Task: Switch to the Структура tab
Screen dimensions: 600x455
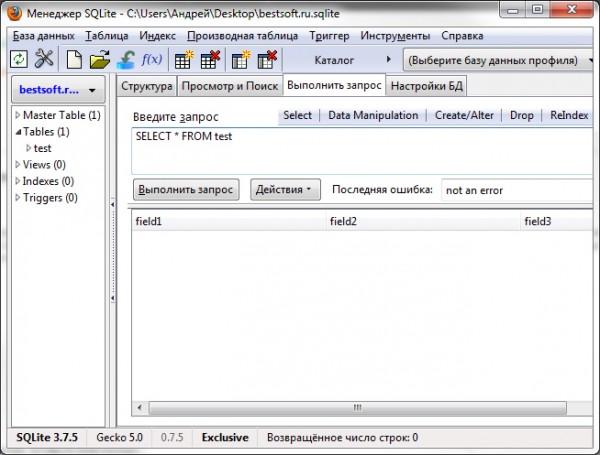Action: pyautogui.click(x=147, y=86)
